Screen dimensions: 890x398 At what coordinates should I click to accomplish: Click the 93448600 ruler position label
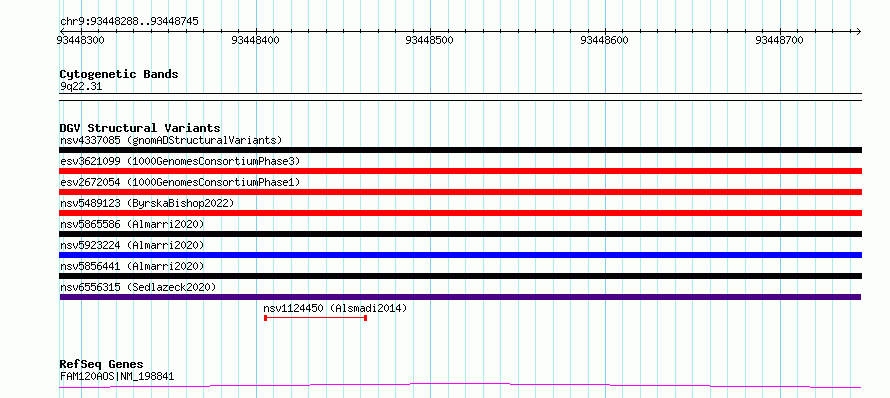(x=605, y=40)
